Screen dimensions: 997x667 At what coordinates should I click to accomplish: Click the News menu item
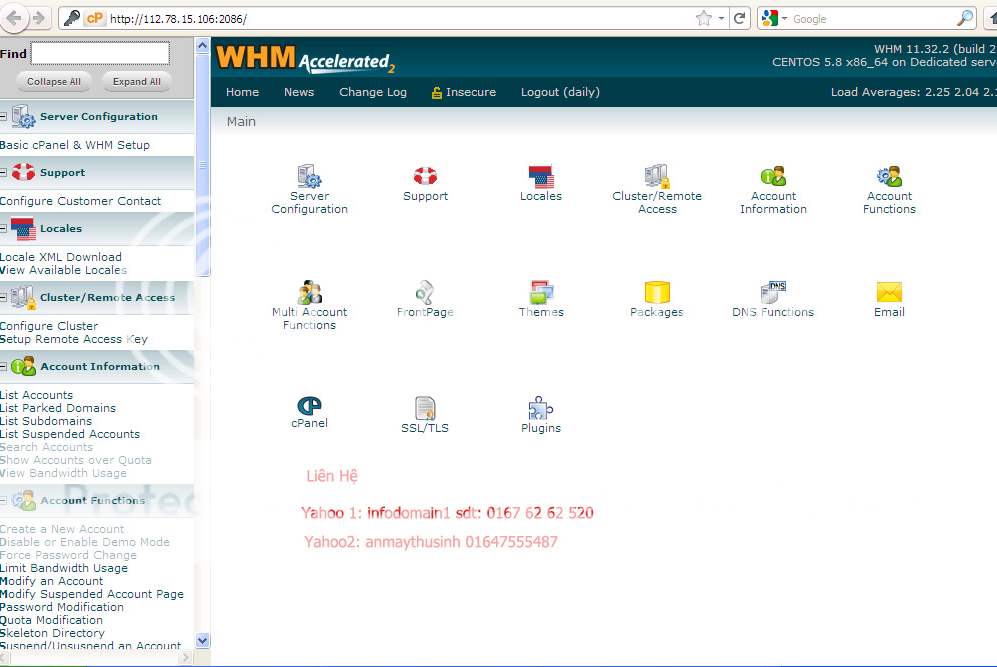tap(298, 92)
